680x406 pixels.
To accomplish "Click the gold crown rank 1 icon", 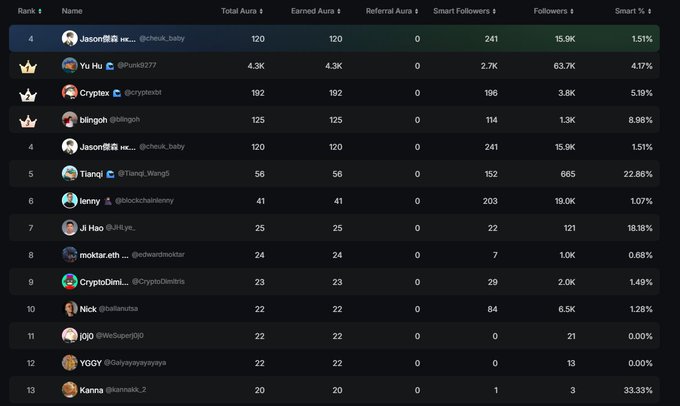I will coord(28,67).
